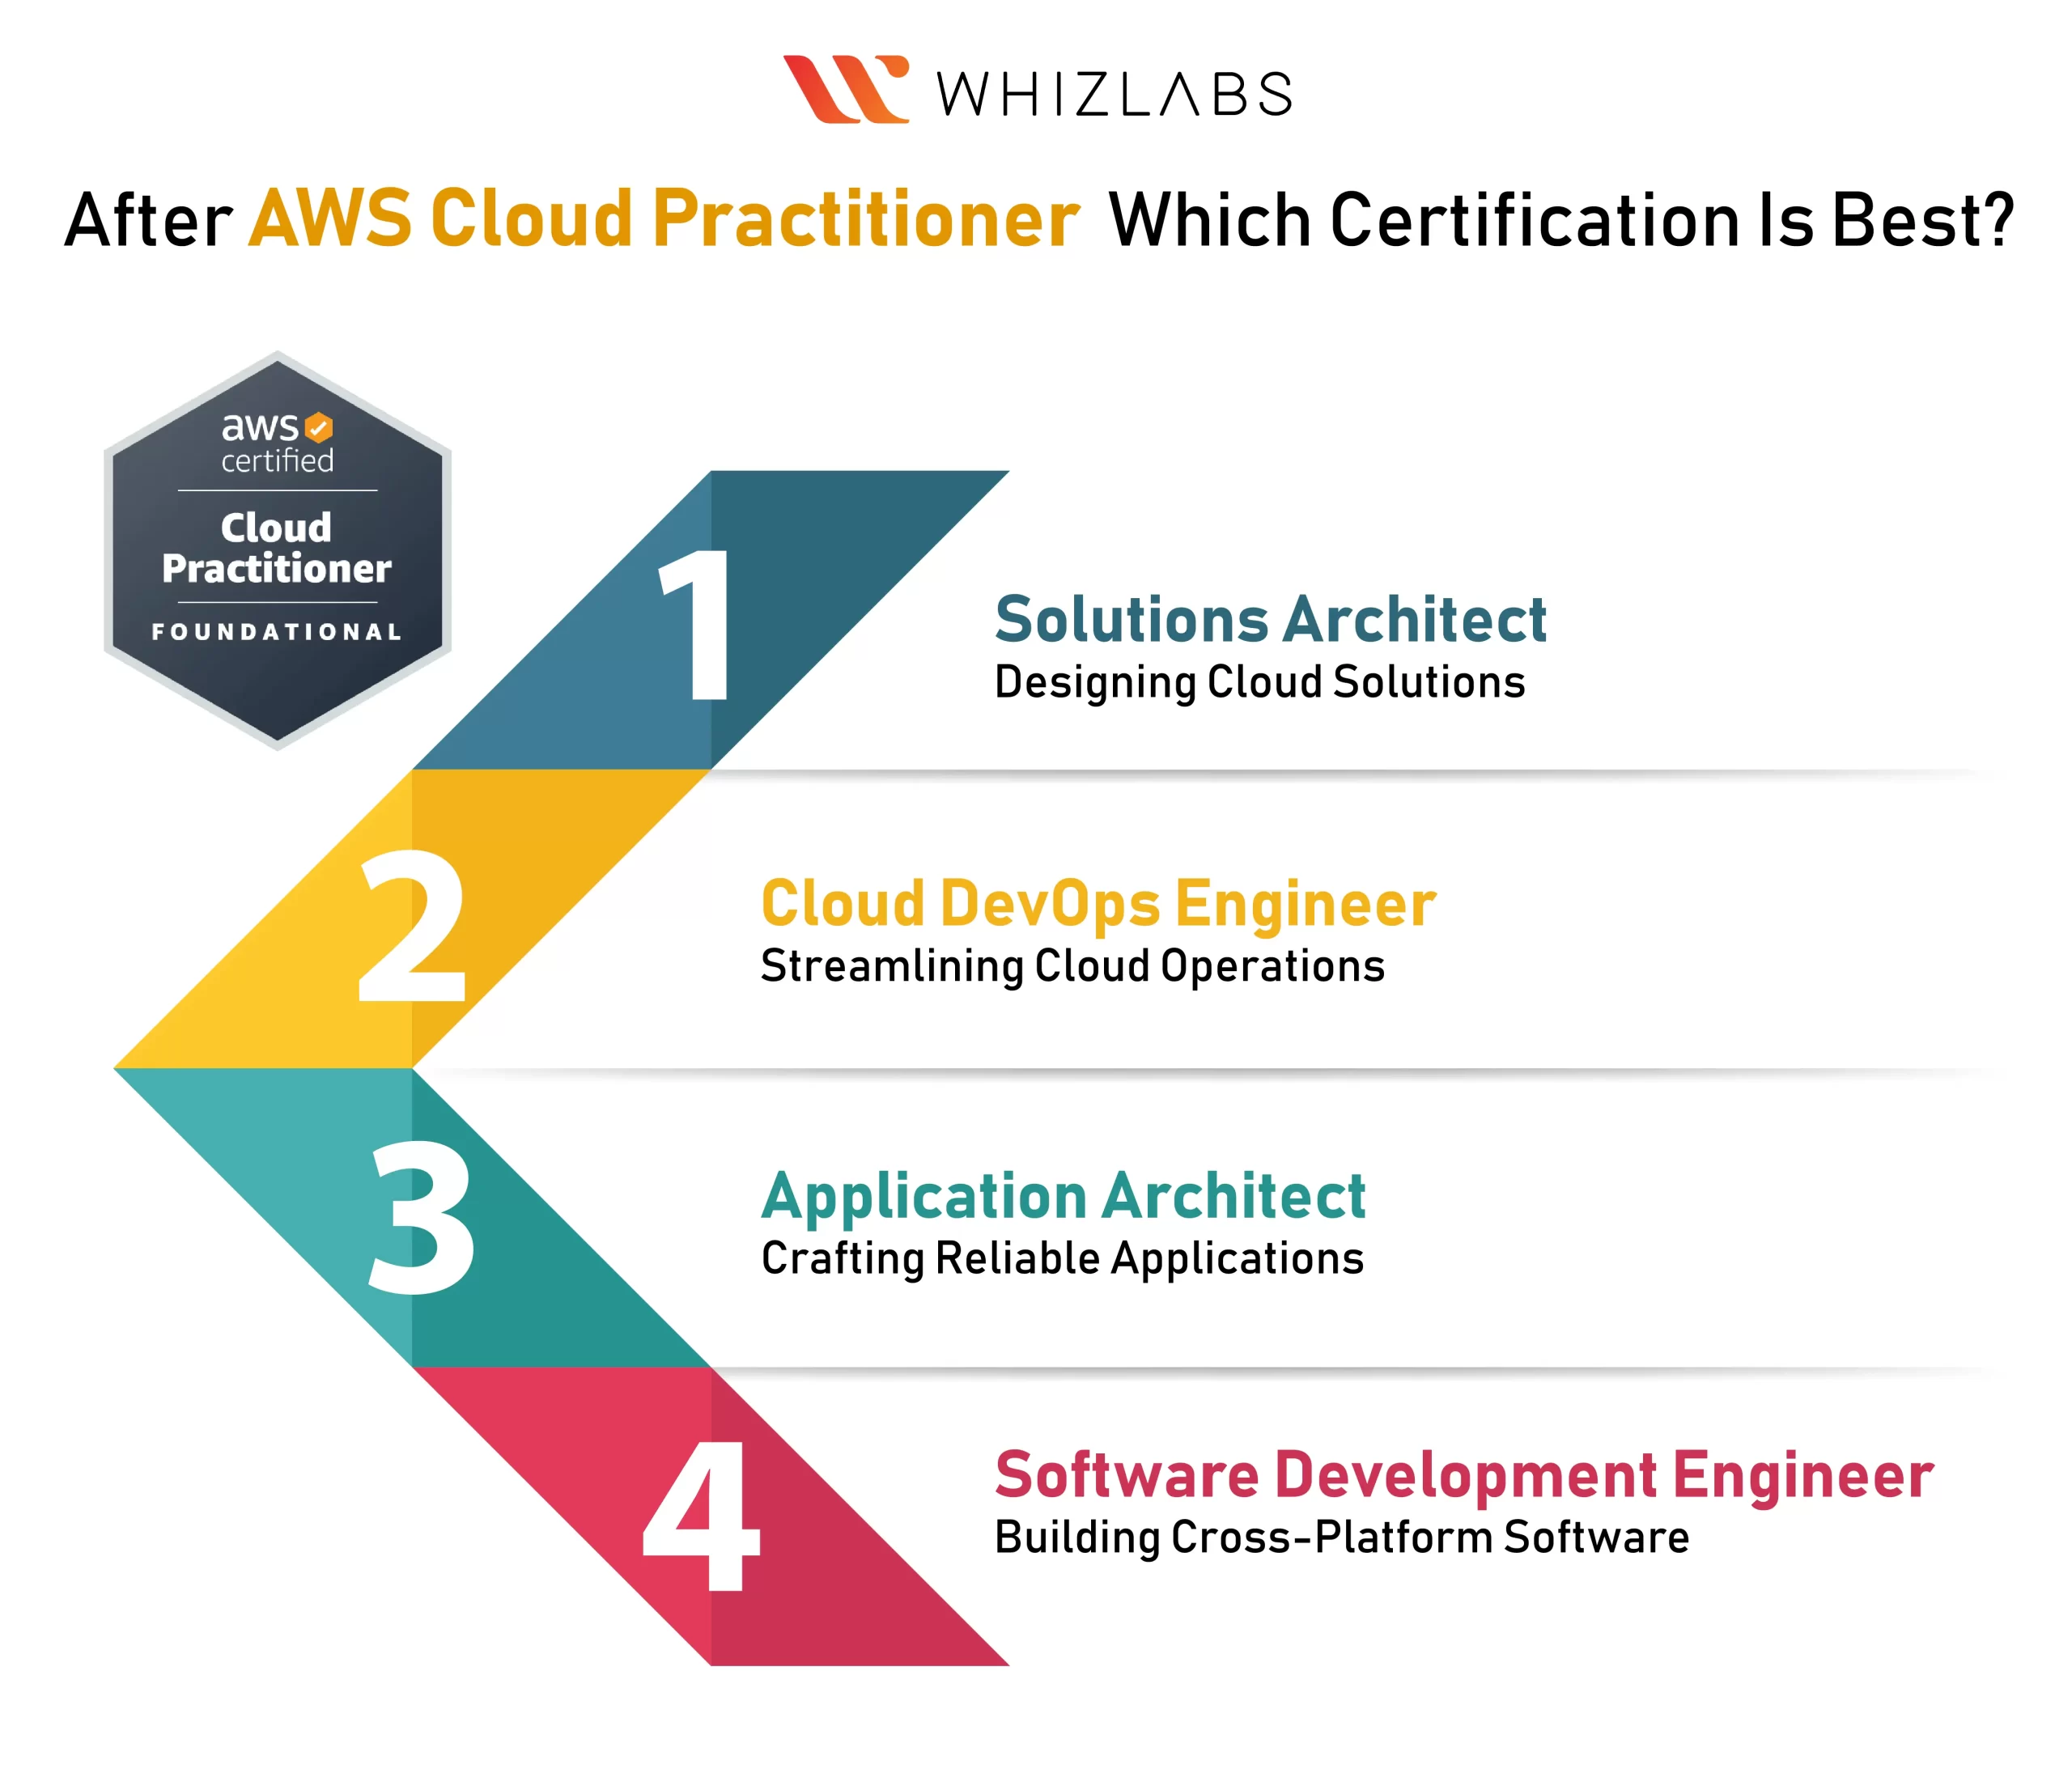Click the WHIZLABS wordmark text
Image resolution: width=2072 pixels, height=1773 pixels.
pos(1114,94)
